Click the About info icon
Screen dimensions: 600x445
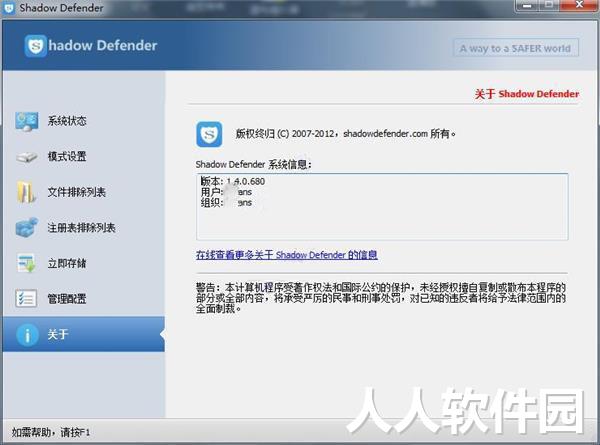tap(27, 335)
